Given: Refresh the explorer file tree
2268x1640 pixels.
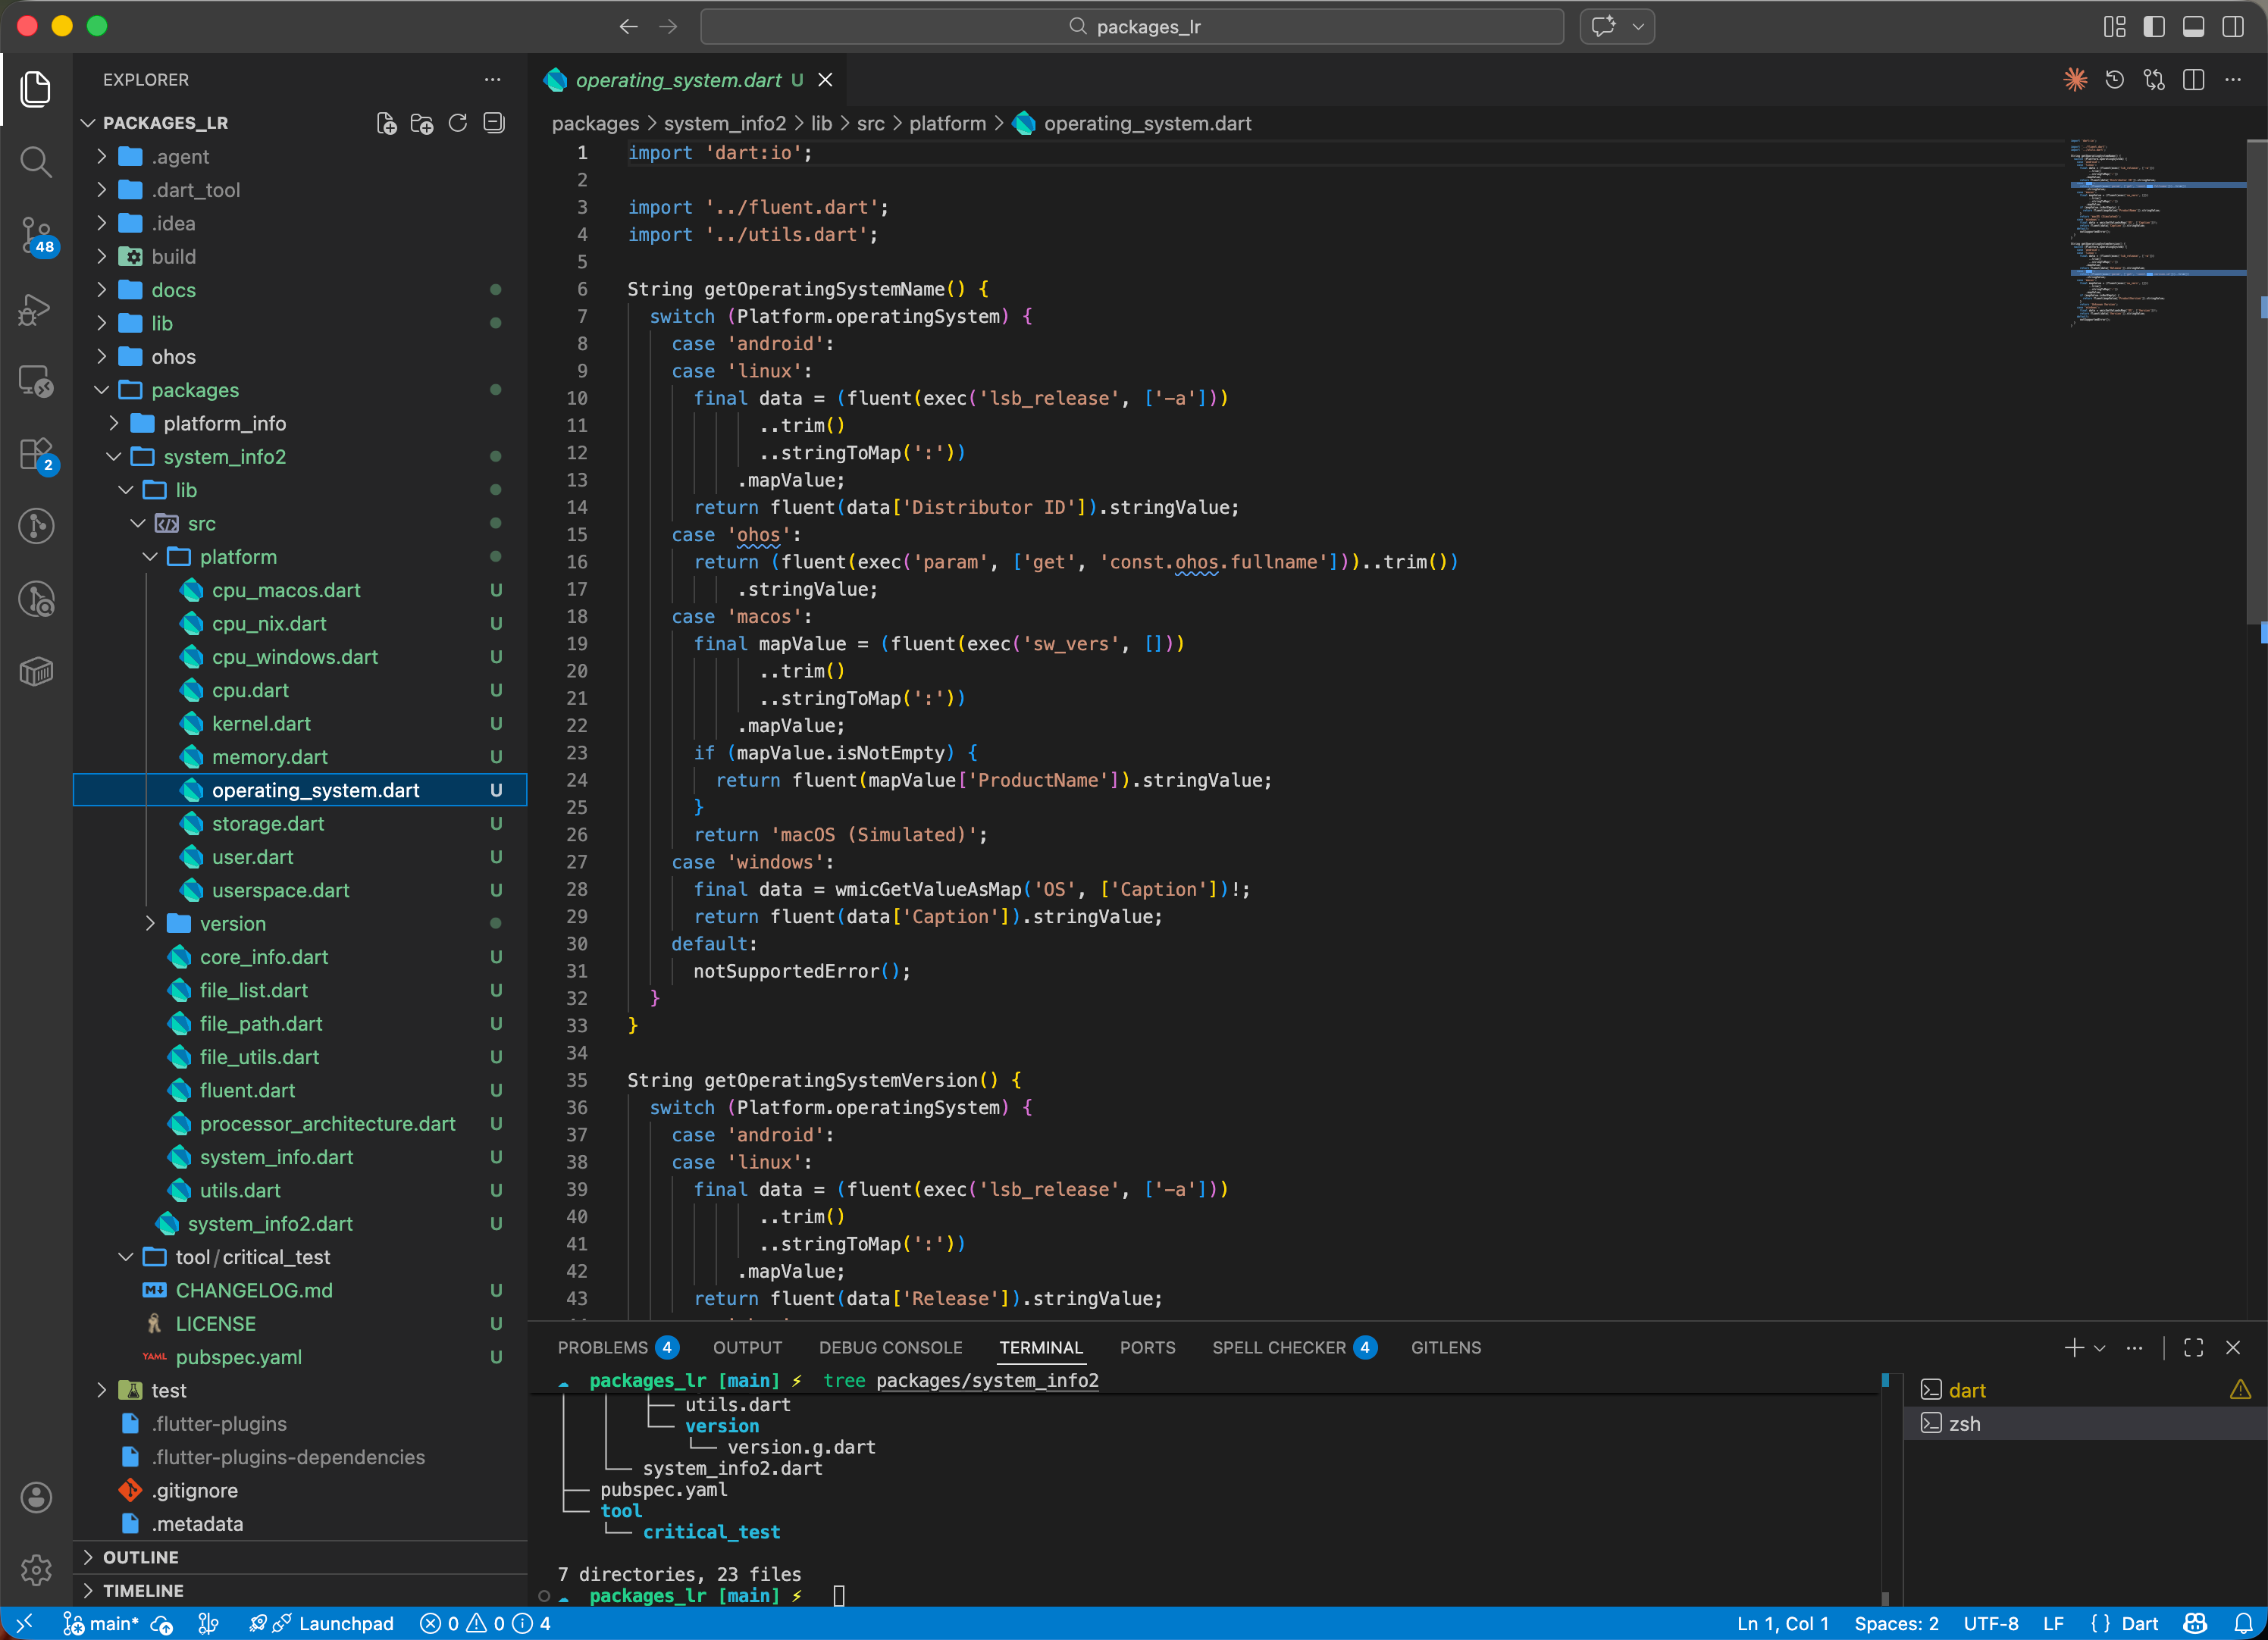Looking at the screenshot, I should coord(458,123).
